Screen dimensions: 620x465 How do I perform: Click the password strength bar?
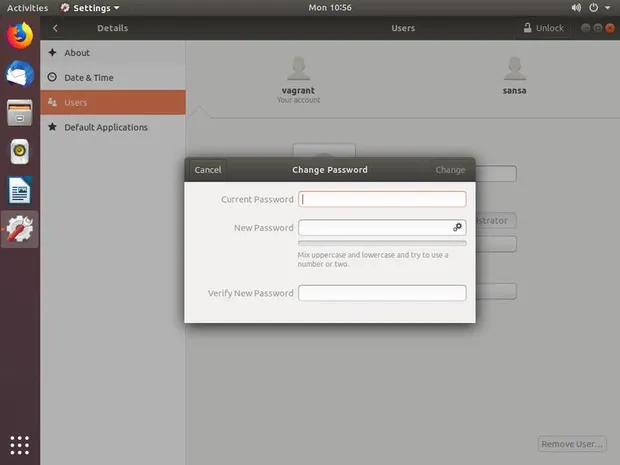pyautogui.click(x=382, y=243)
